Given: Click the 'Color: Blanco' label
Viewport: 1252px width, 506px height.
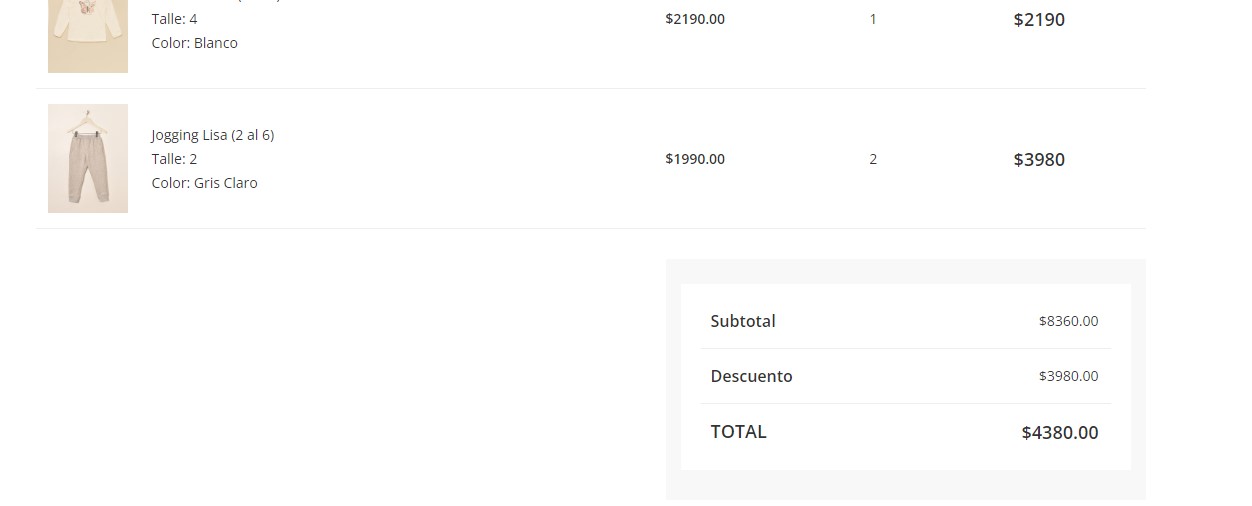Looking at the screenshot, I should (x=194, y=43).
